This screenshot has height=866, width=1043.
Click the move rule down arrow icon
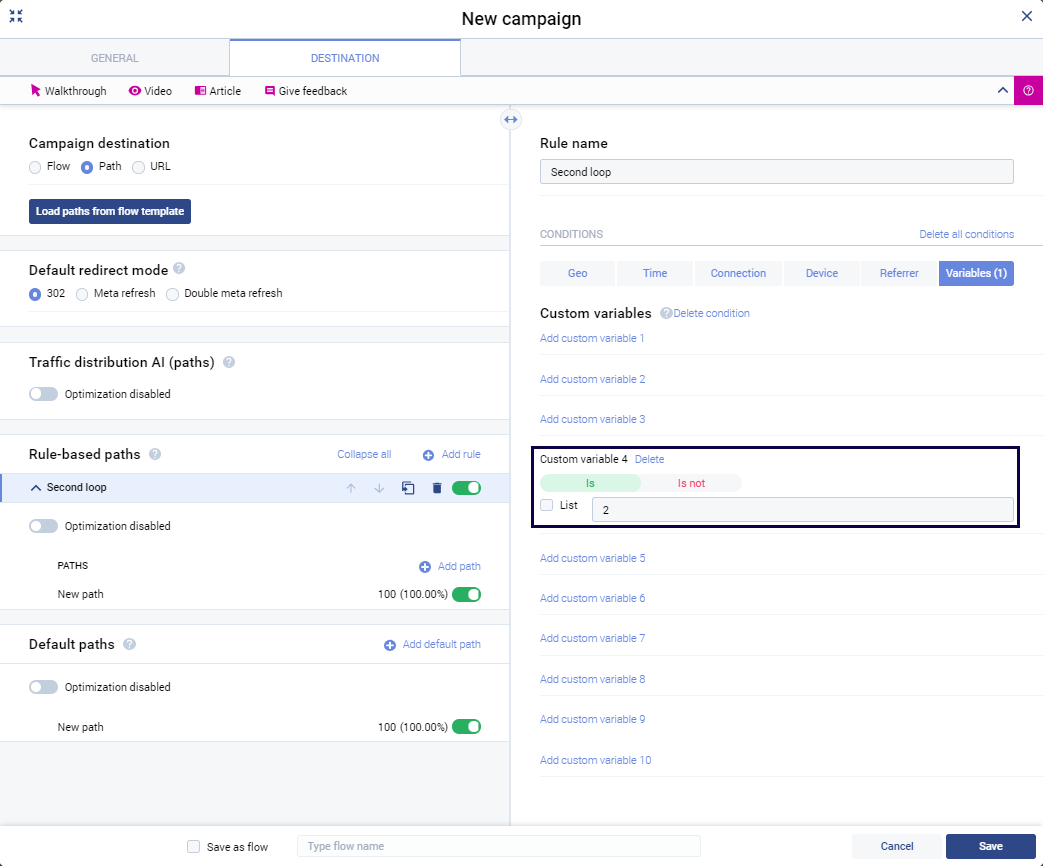[x=379, y=488]
